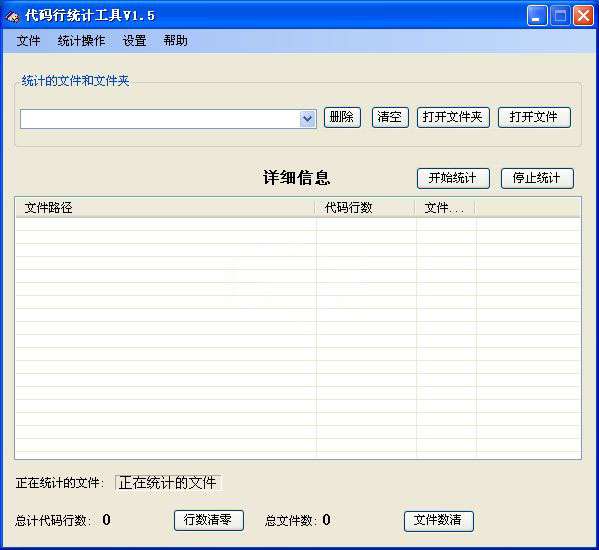Click inside the file path combo box field
Image resolution: width=599 pixels, height=550 pixels.
click(160, 119)
